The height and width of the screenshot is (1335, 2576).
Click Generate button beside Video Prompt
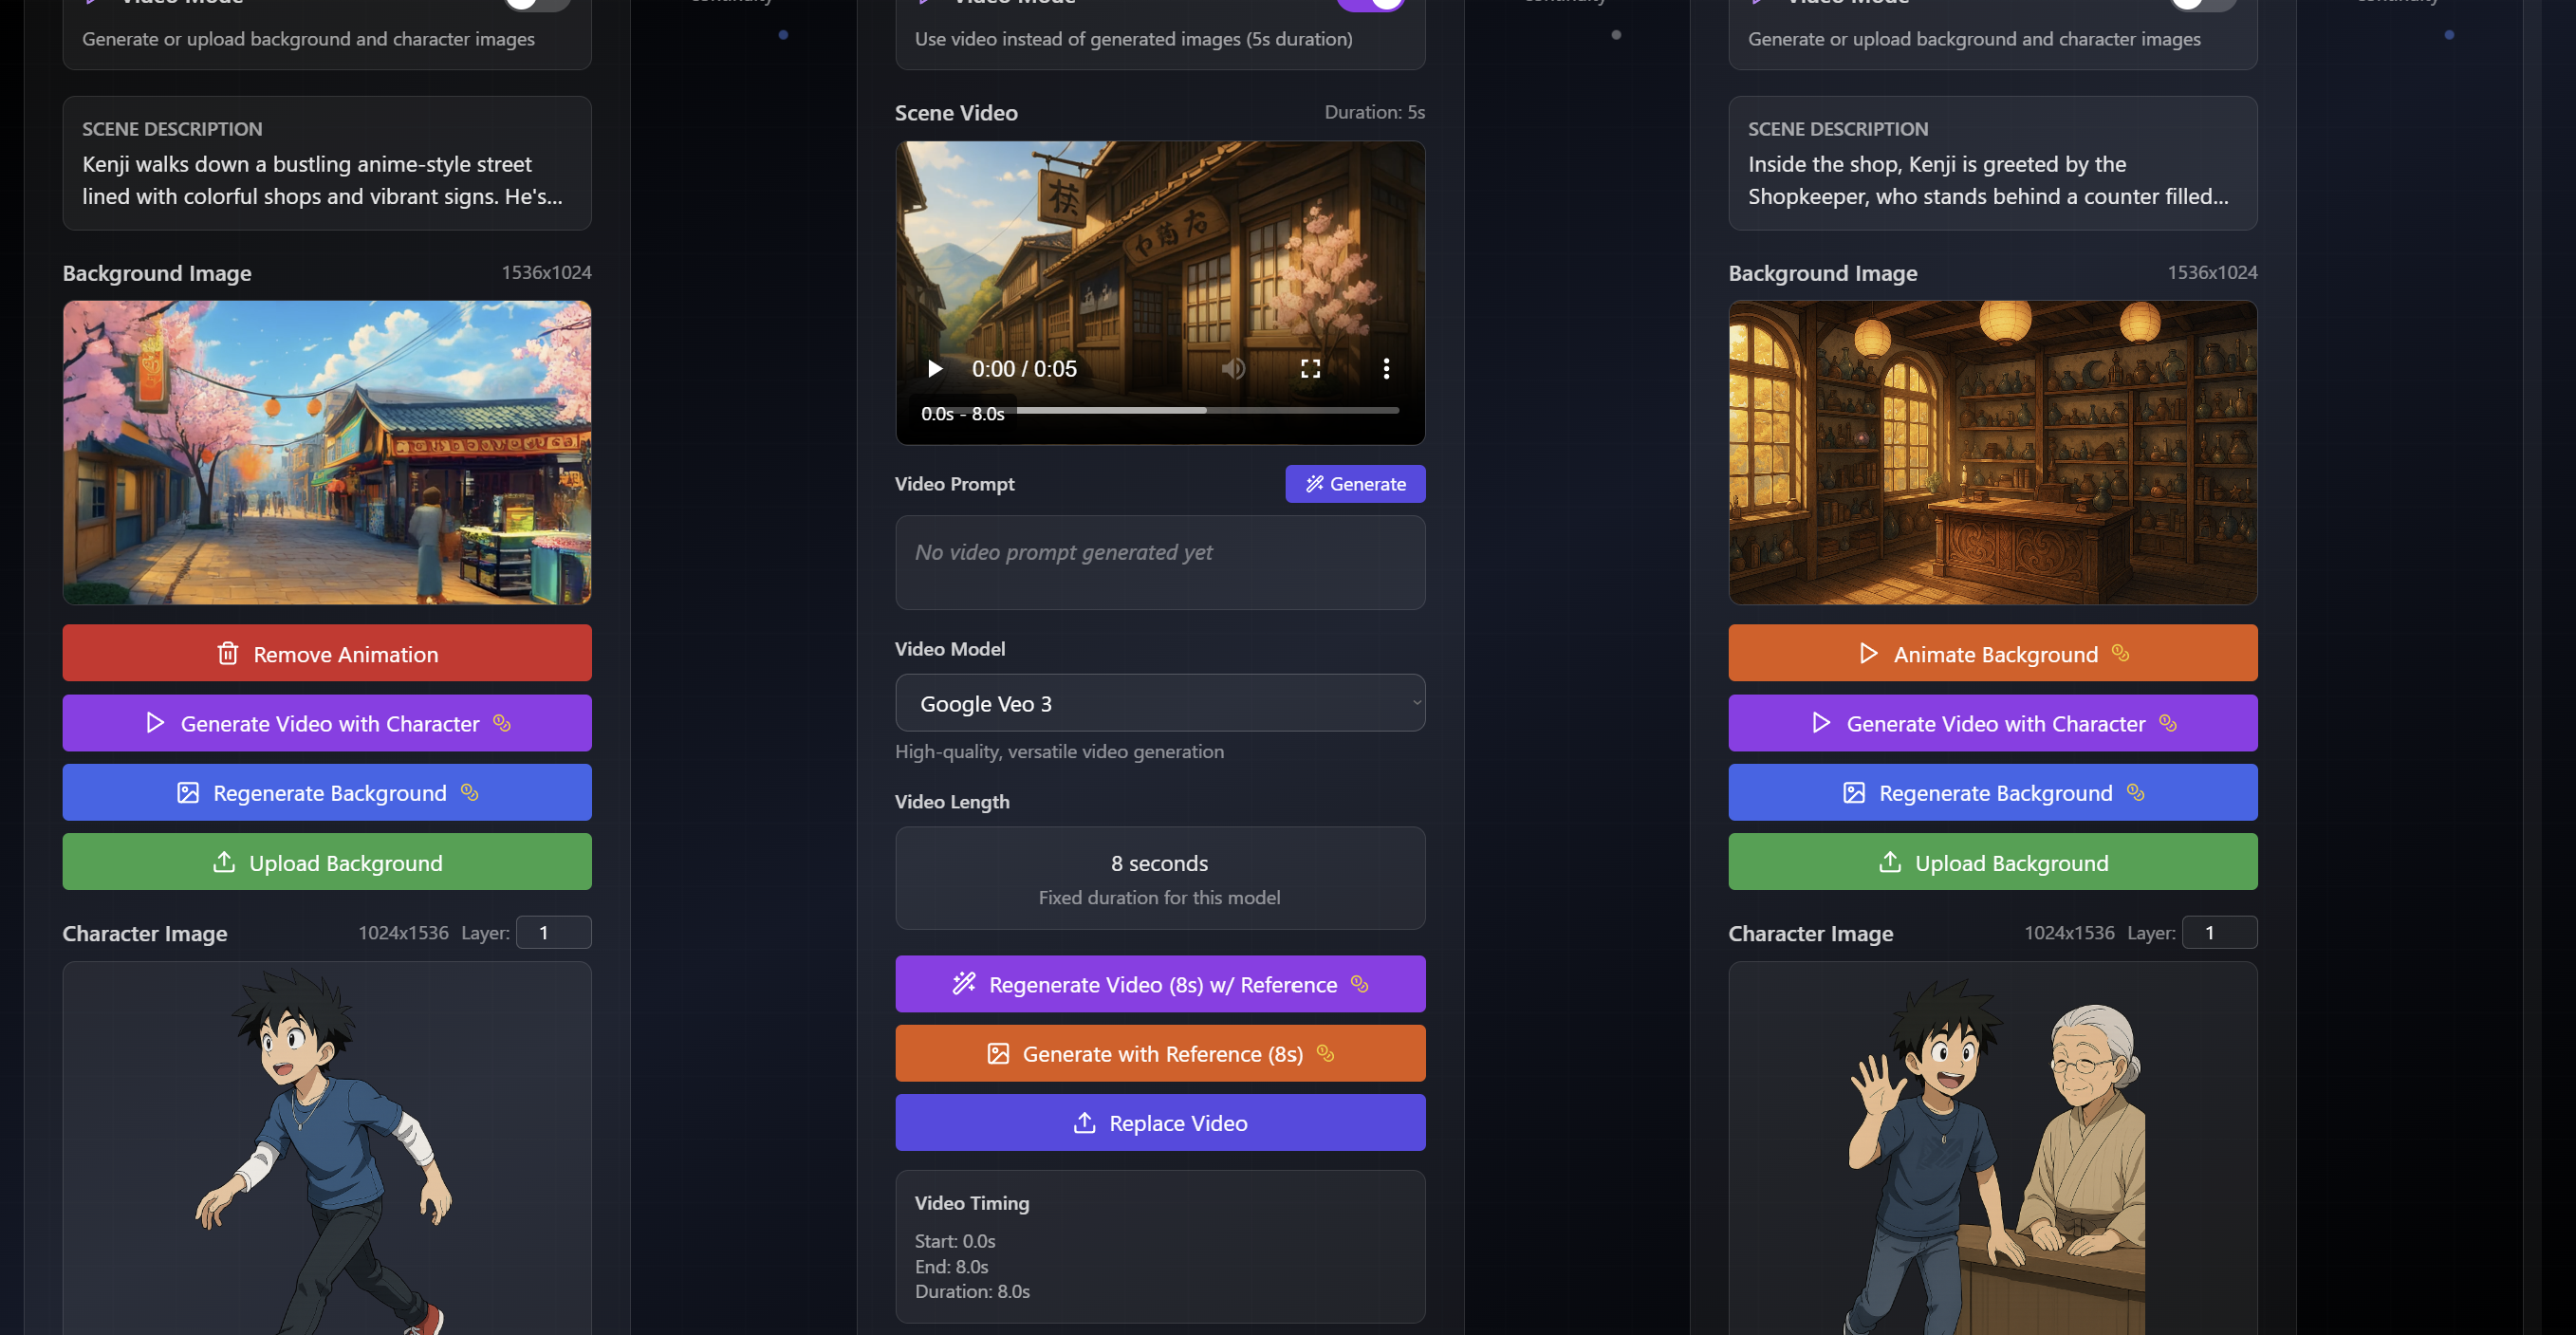[x=1355, y=484]
